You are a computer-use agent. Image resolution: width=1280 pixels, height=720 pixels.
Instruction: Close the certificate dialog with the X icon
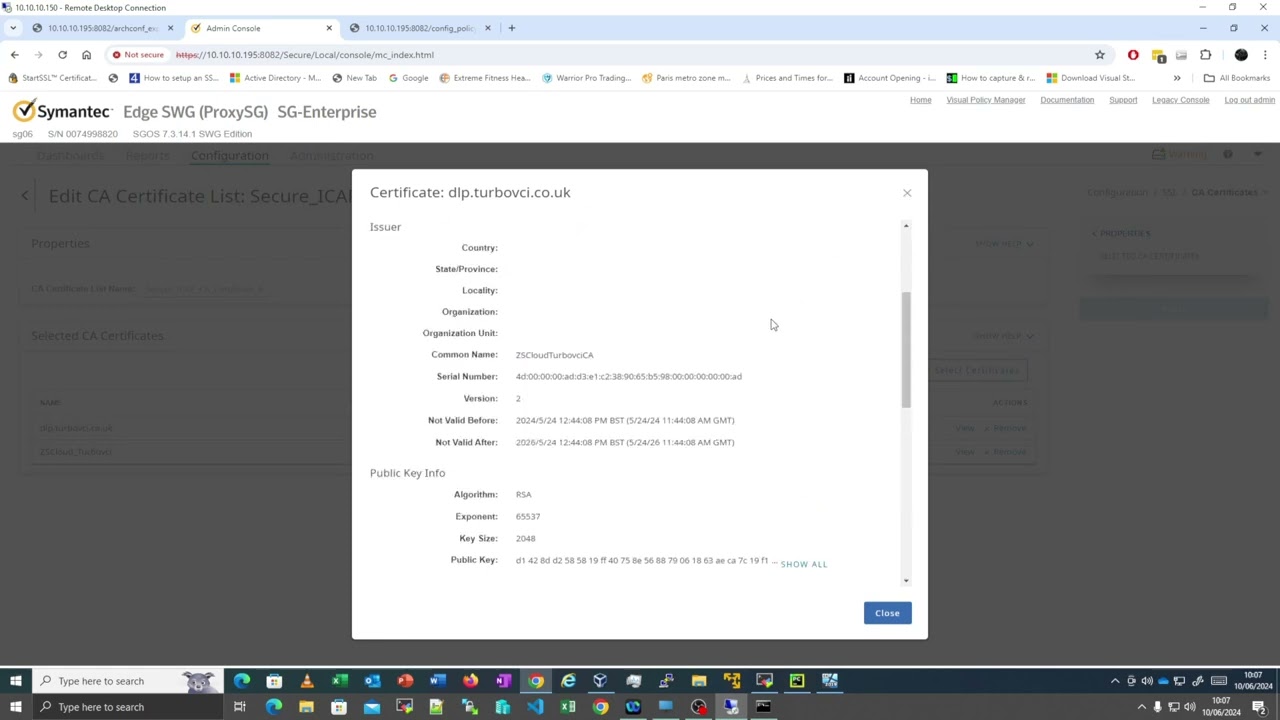(x=907, y=193)
